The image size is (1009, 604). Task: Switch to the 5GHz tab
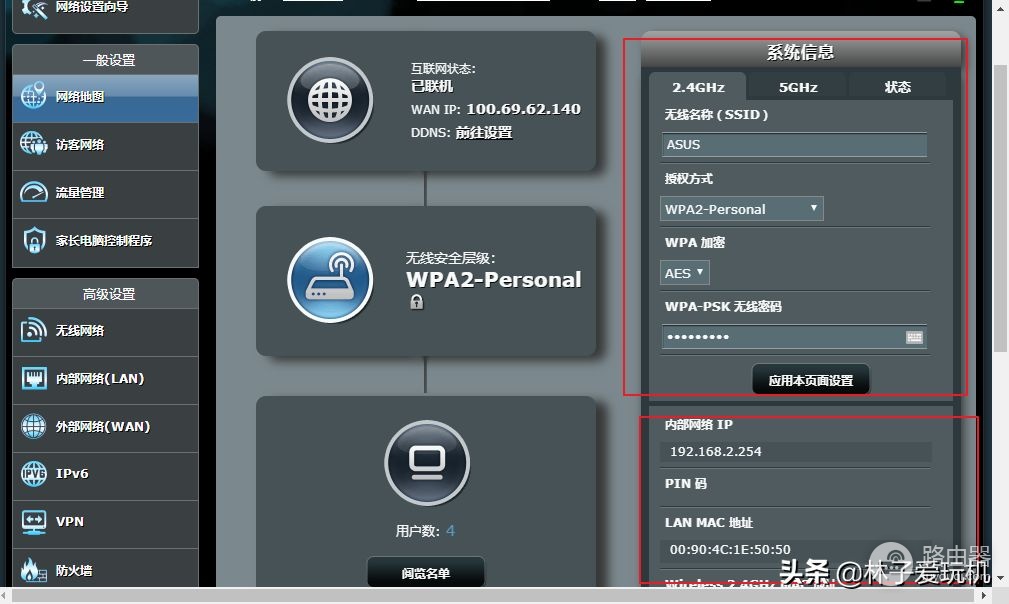click(798, 87)
